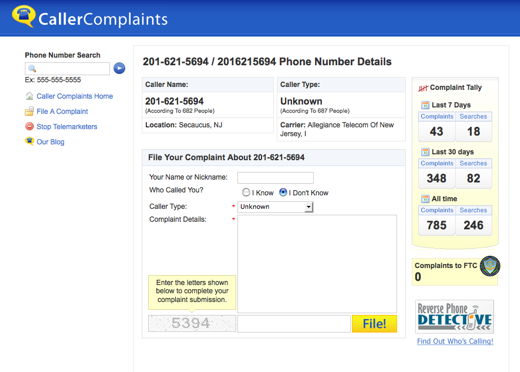Click the 'Phone Number Search' sidebar label
520x372 pixels.
coord(62,55)
